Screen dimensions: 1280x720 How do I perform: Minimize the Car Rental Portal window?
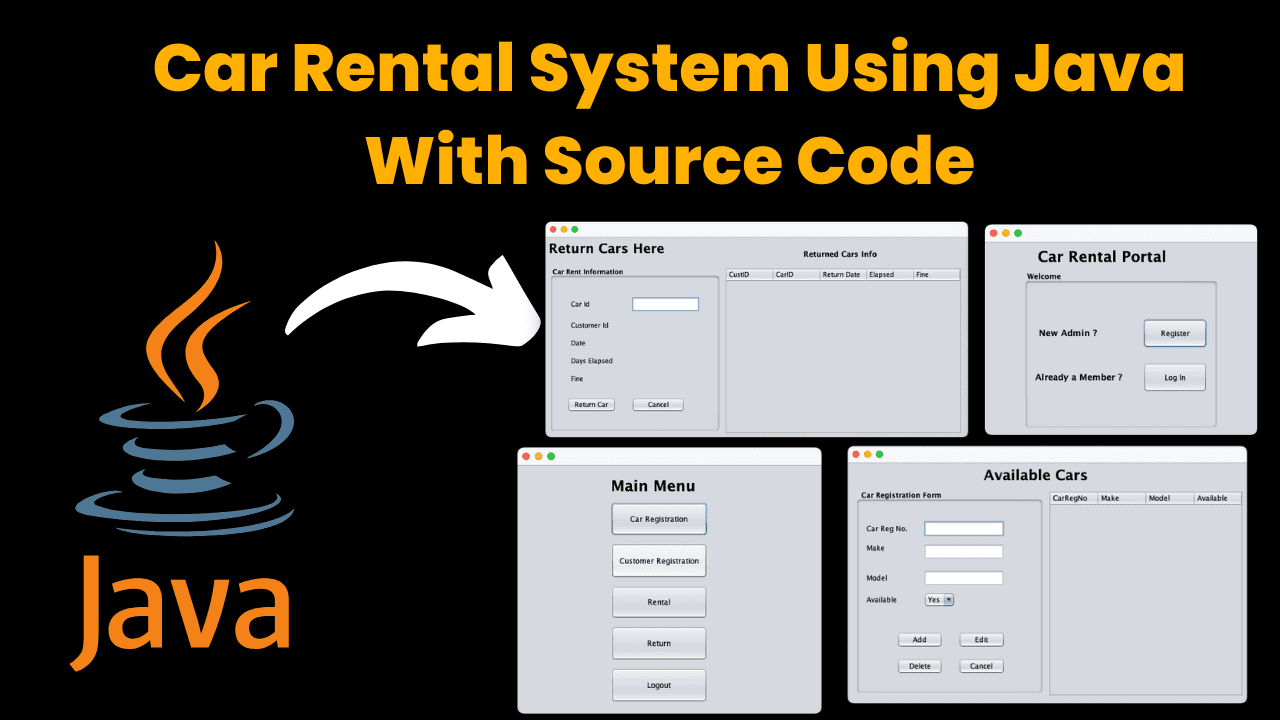1006,233
